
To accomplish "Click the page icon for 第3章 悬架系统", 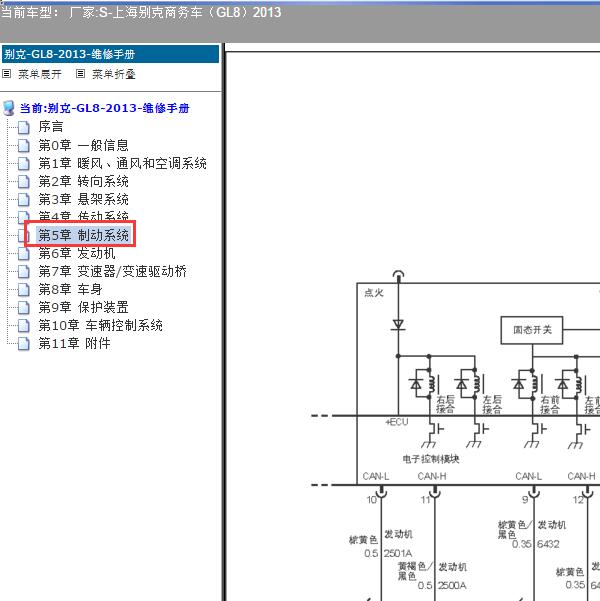I will (x=24, y=200).
